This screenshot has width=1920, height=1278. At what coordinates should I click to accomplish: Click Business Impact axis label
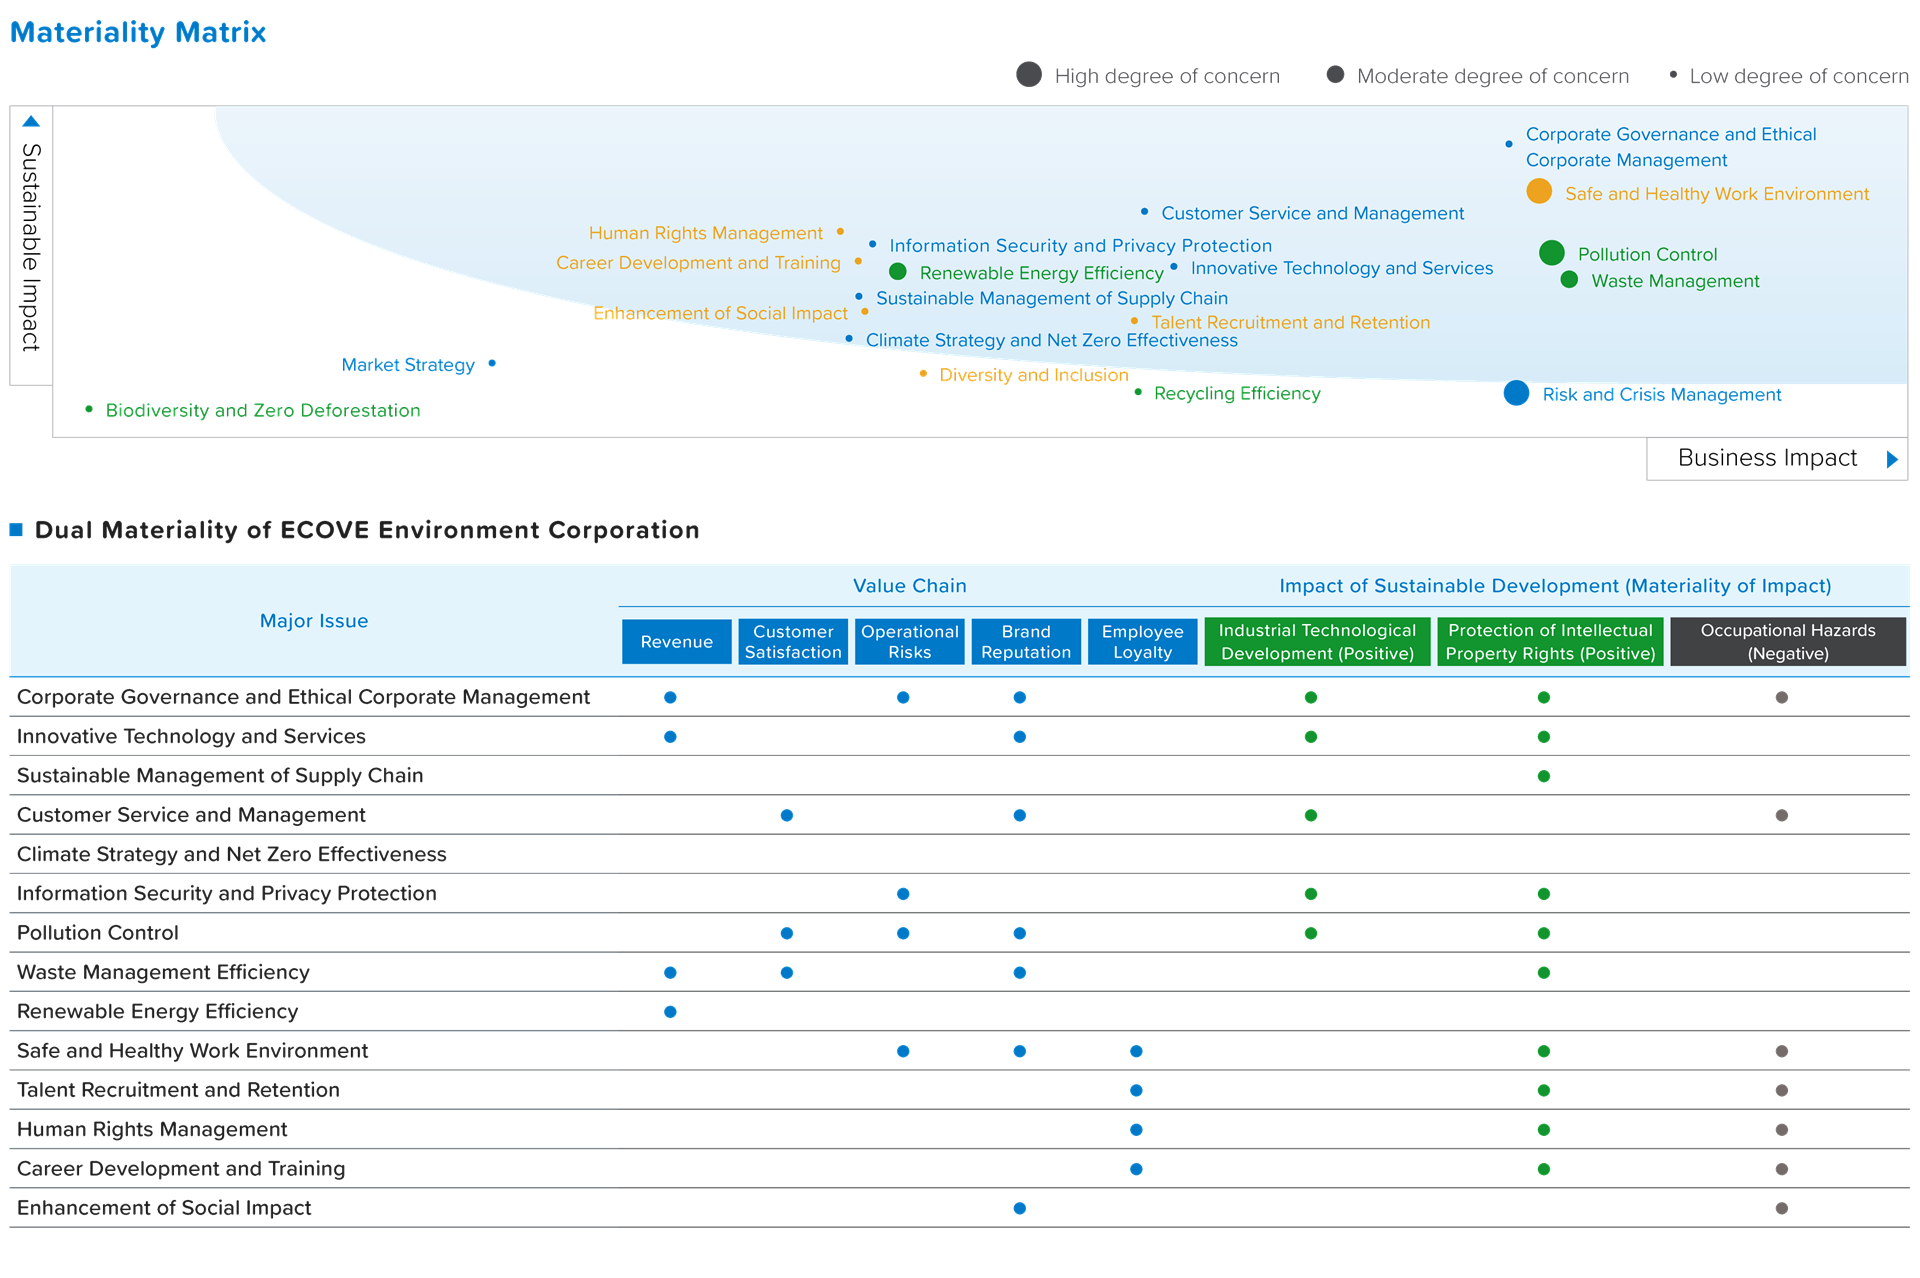pyautogui.click(x=1767, y=458)
